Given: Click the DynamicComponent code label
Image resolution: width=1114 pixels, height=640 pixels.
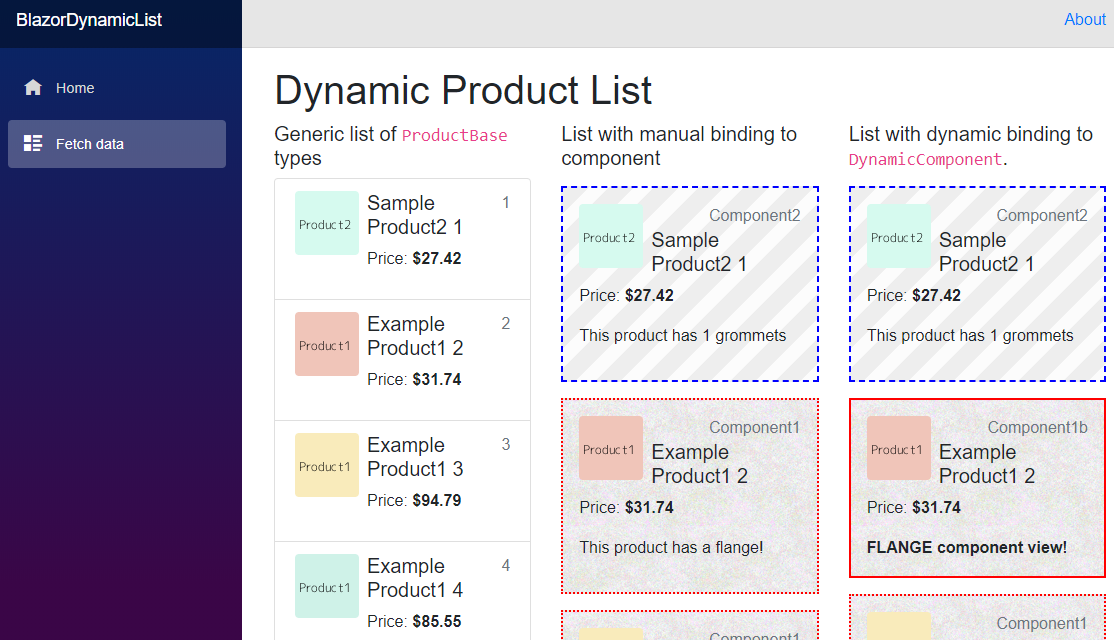Looking at the screenshot, I should (x=925, y=160).
